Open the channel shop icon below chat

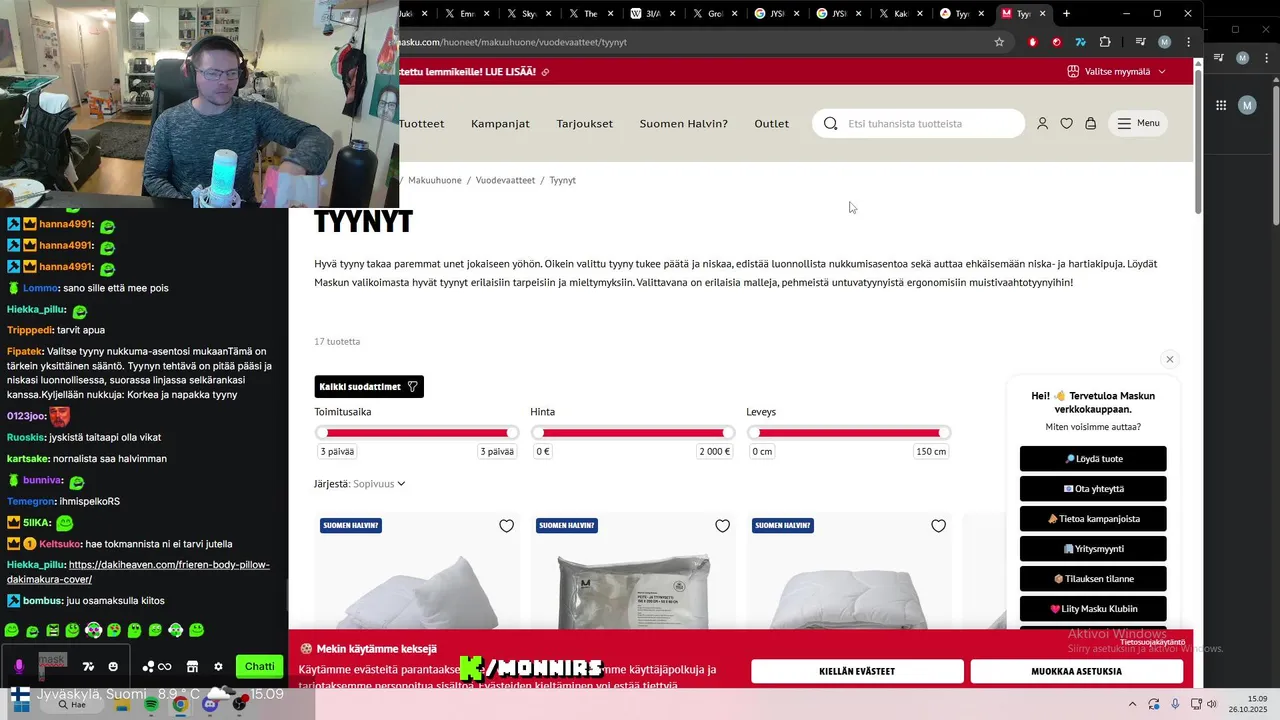tap(192, 666)
